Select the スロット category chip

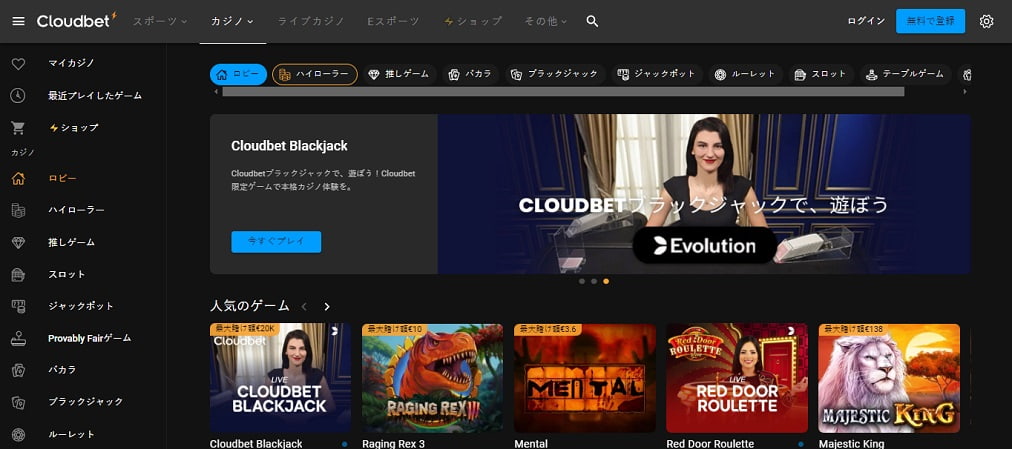[x=821, y=75]
